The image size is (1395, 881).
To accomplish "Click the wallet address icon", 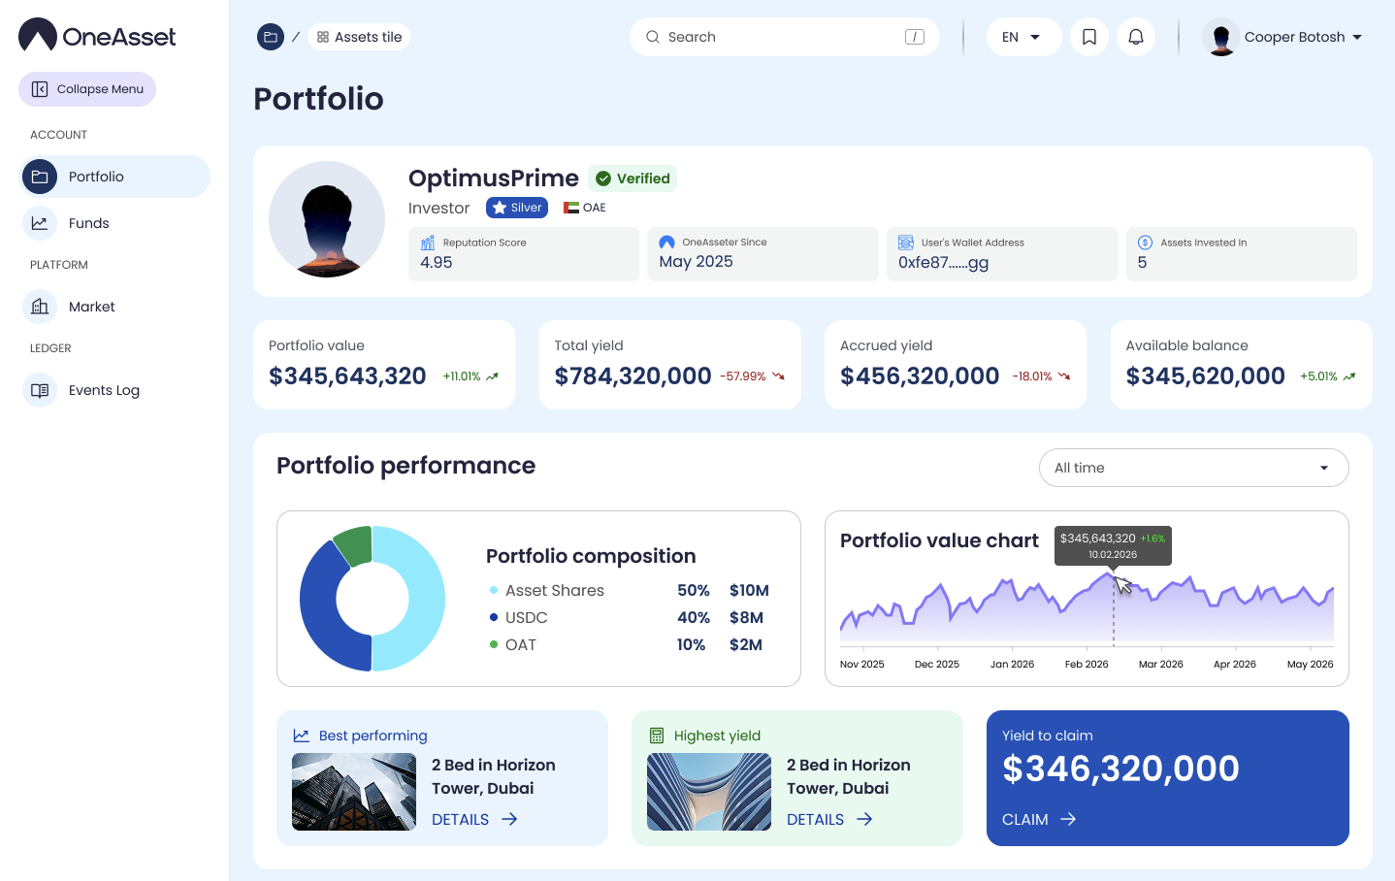I will 905,242.
